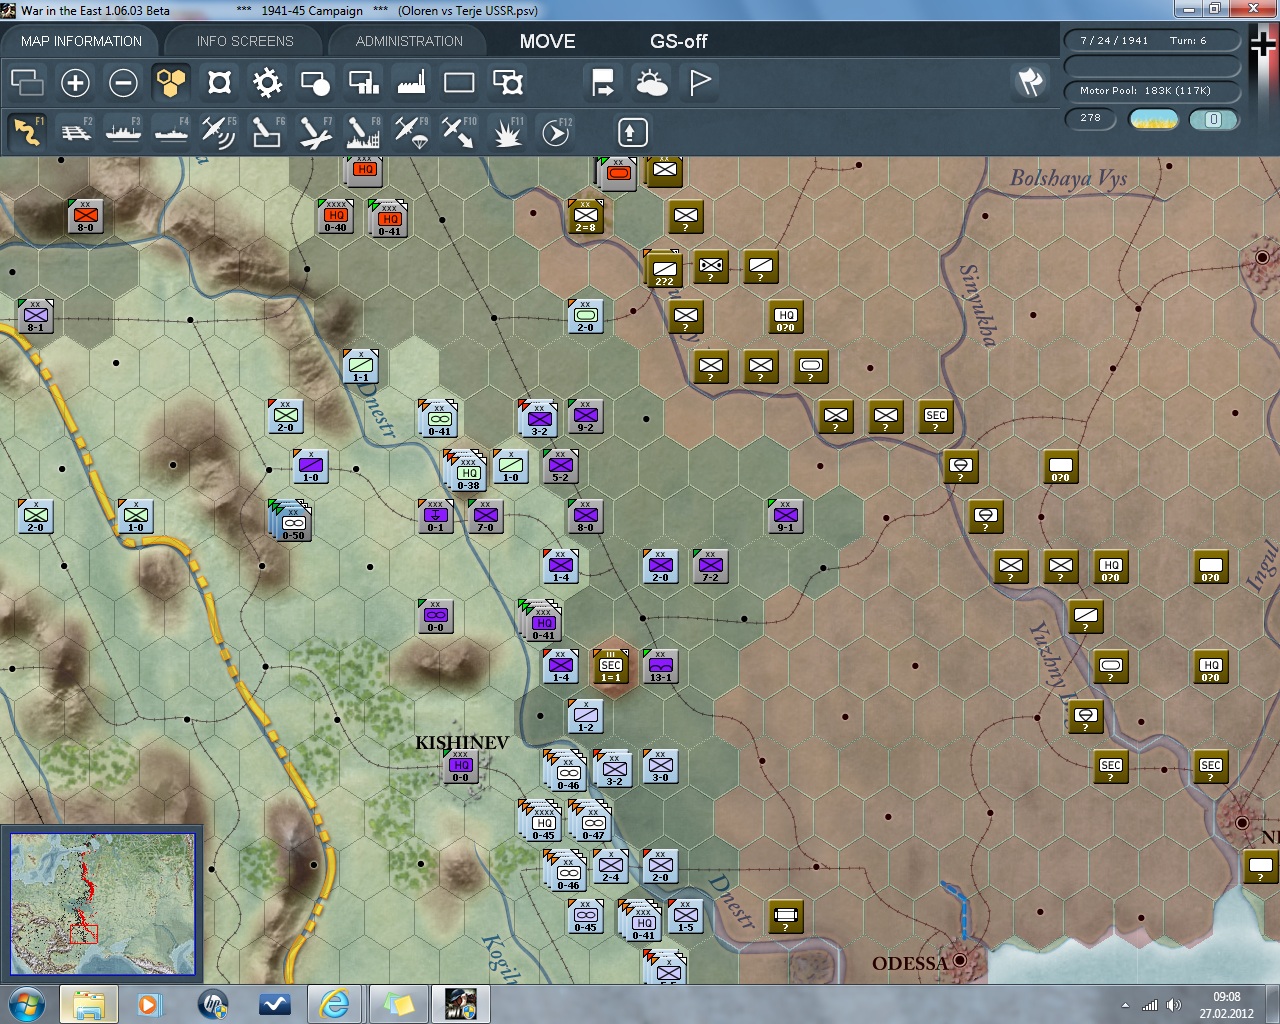Select Move mode (F1) icon

click(x=27, y=131)
